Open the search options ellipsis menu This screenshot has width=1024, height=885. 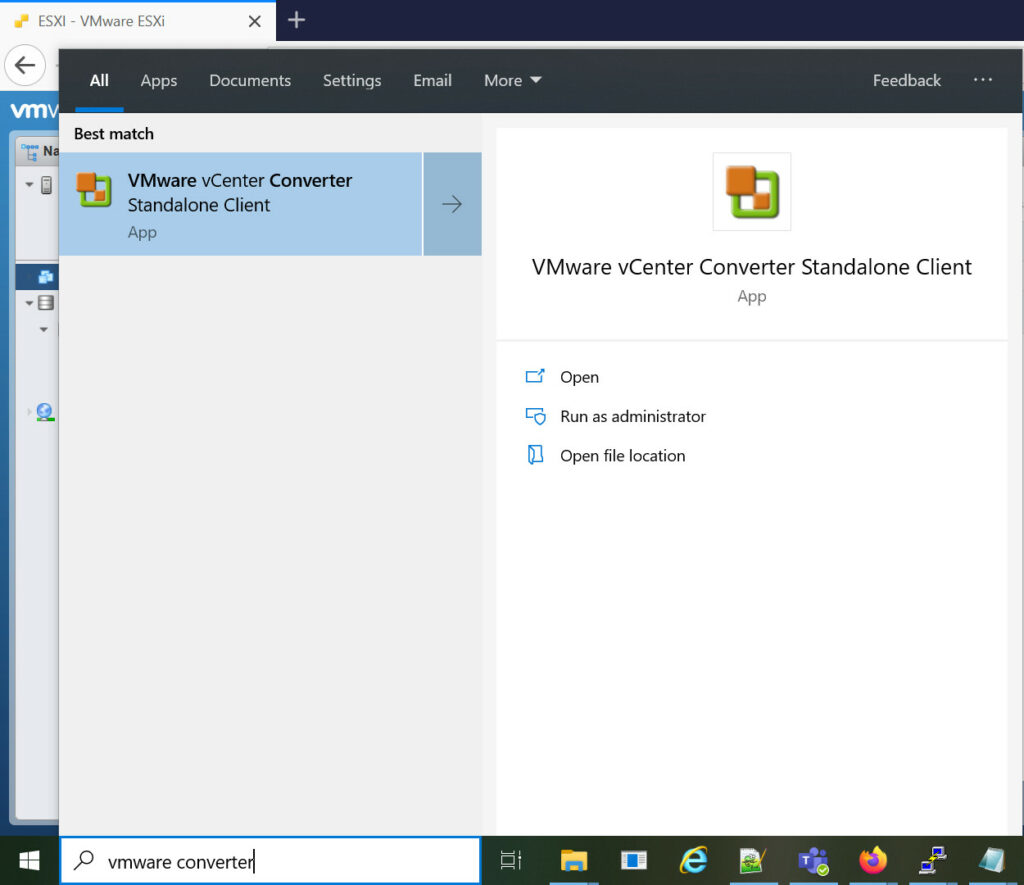983,80
